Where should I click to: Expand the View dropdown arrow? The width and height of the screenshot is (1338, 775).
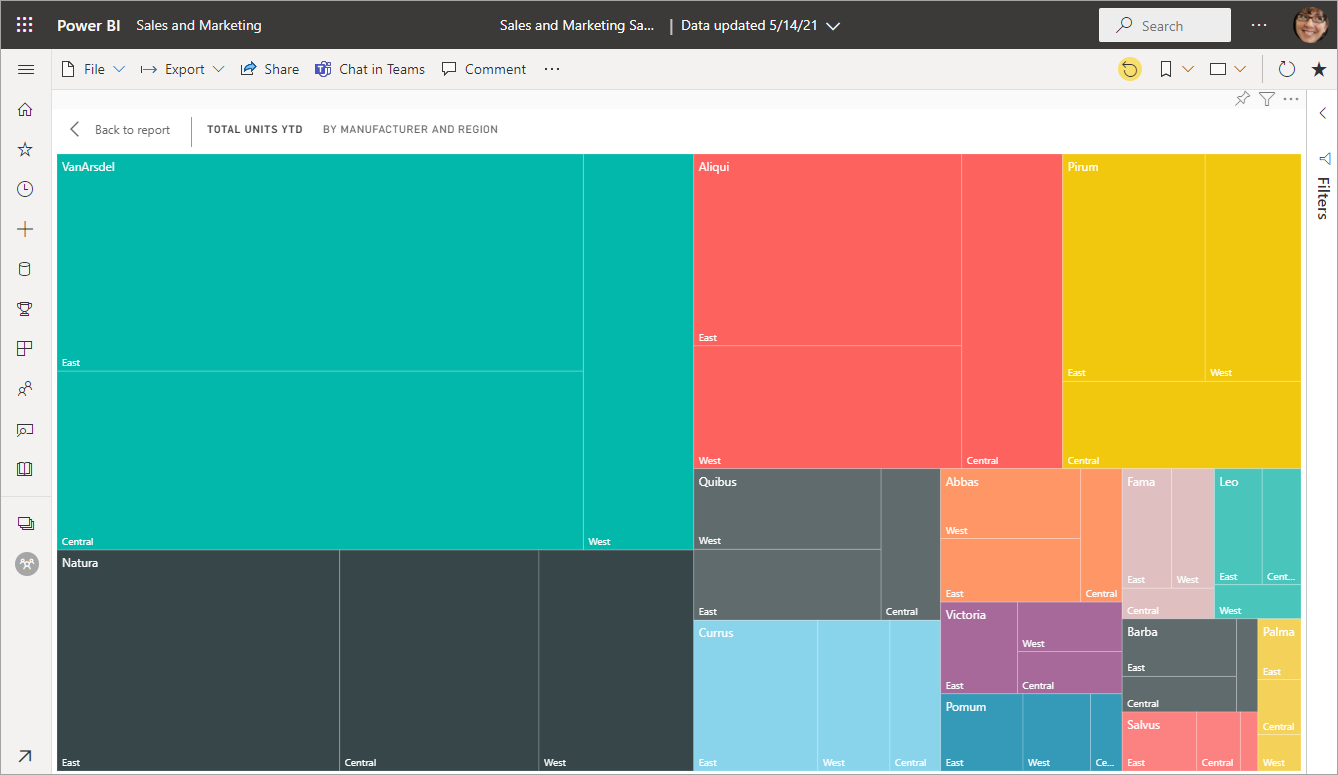[x=1240, y=69]
